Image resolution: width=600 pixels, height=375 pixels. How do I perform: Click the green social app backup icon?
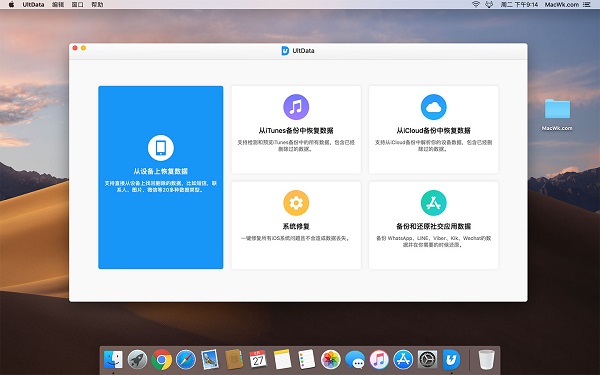434,203
